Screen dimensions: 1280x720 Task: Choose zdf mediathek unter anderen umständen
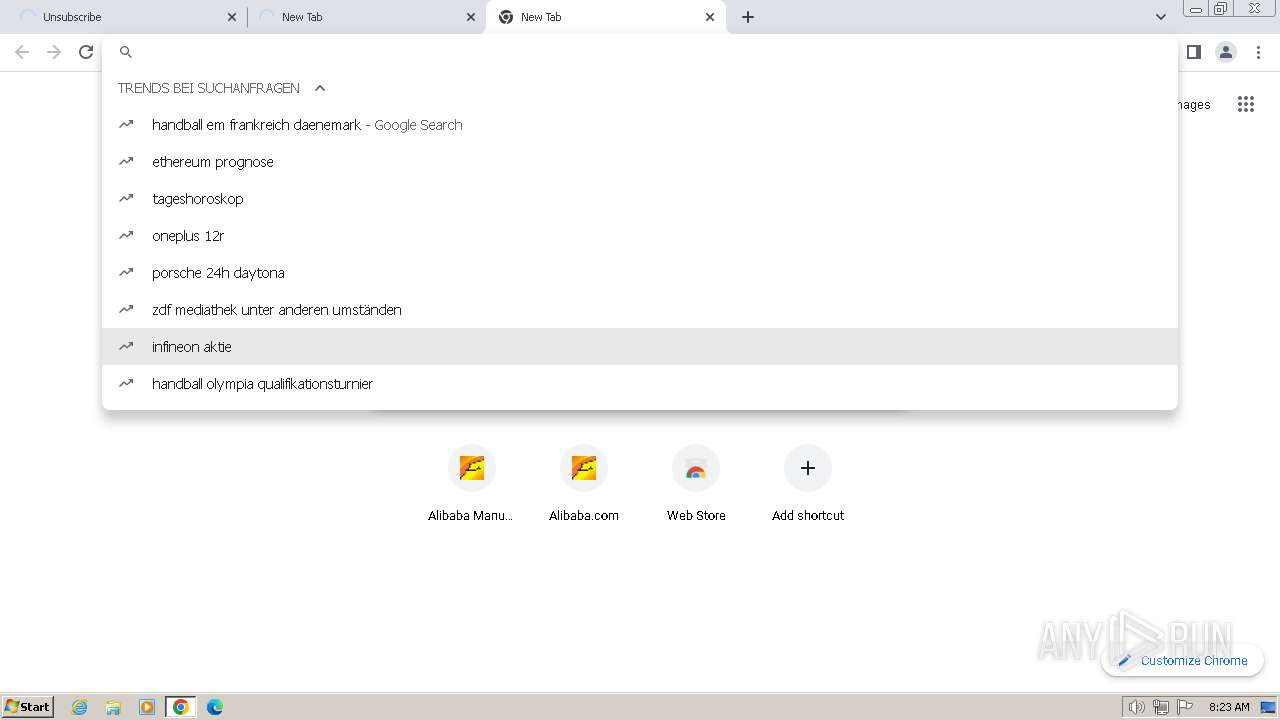pos(640,310)
